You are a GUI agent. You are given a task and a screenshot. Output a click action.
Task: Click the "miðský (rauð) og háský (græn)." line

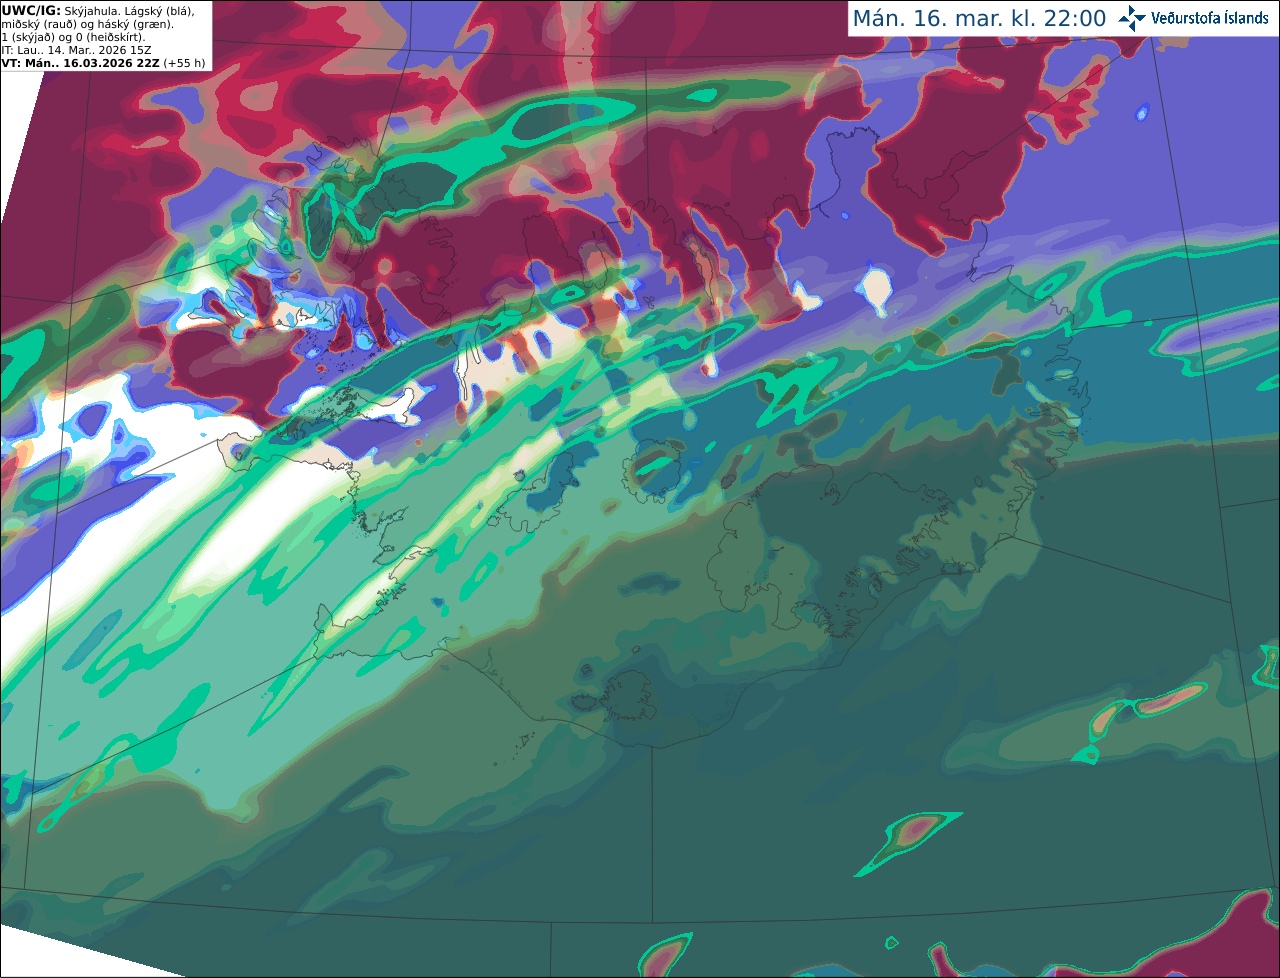coord(87,24)
